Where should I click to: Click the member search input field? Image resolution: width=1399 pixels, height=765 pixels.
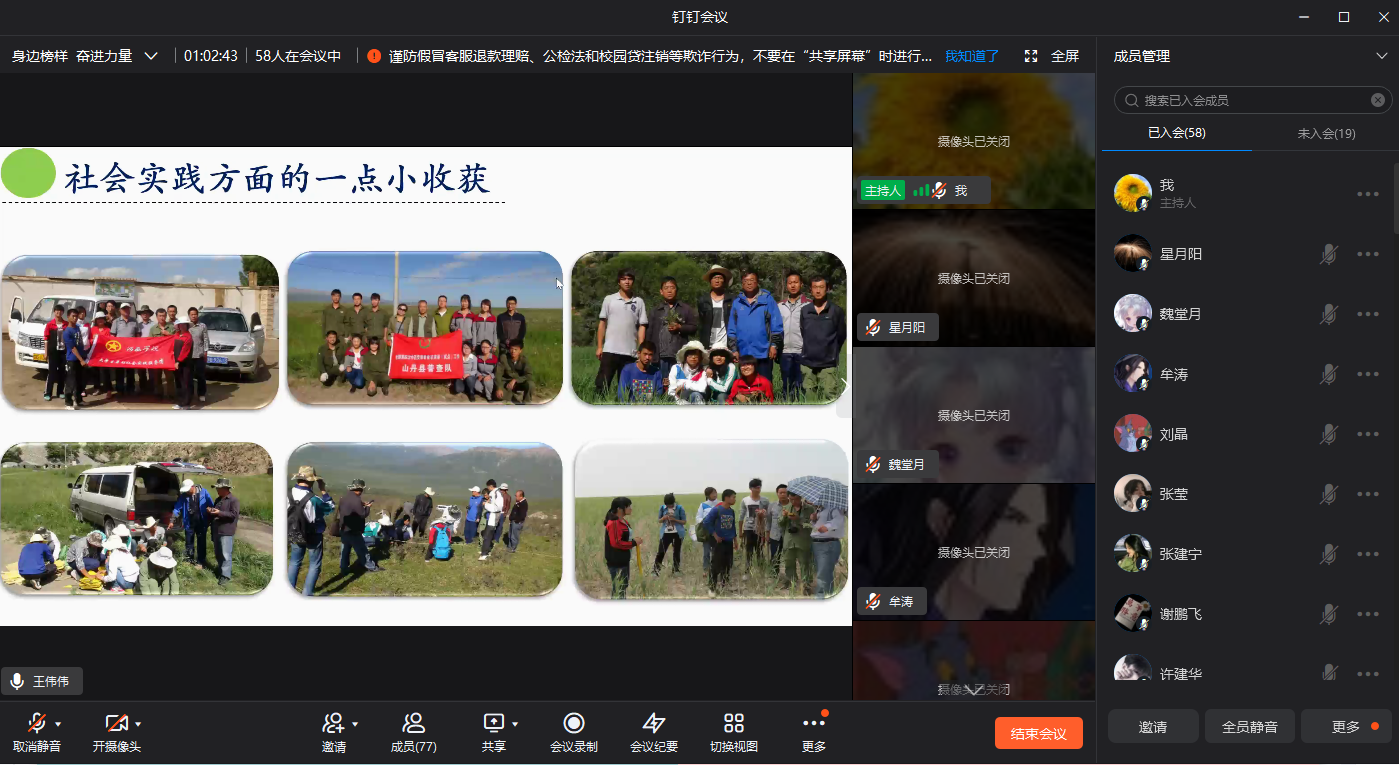point(1250,100)
